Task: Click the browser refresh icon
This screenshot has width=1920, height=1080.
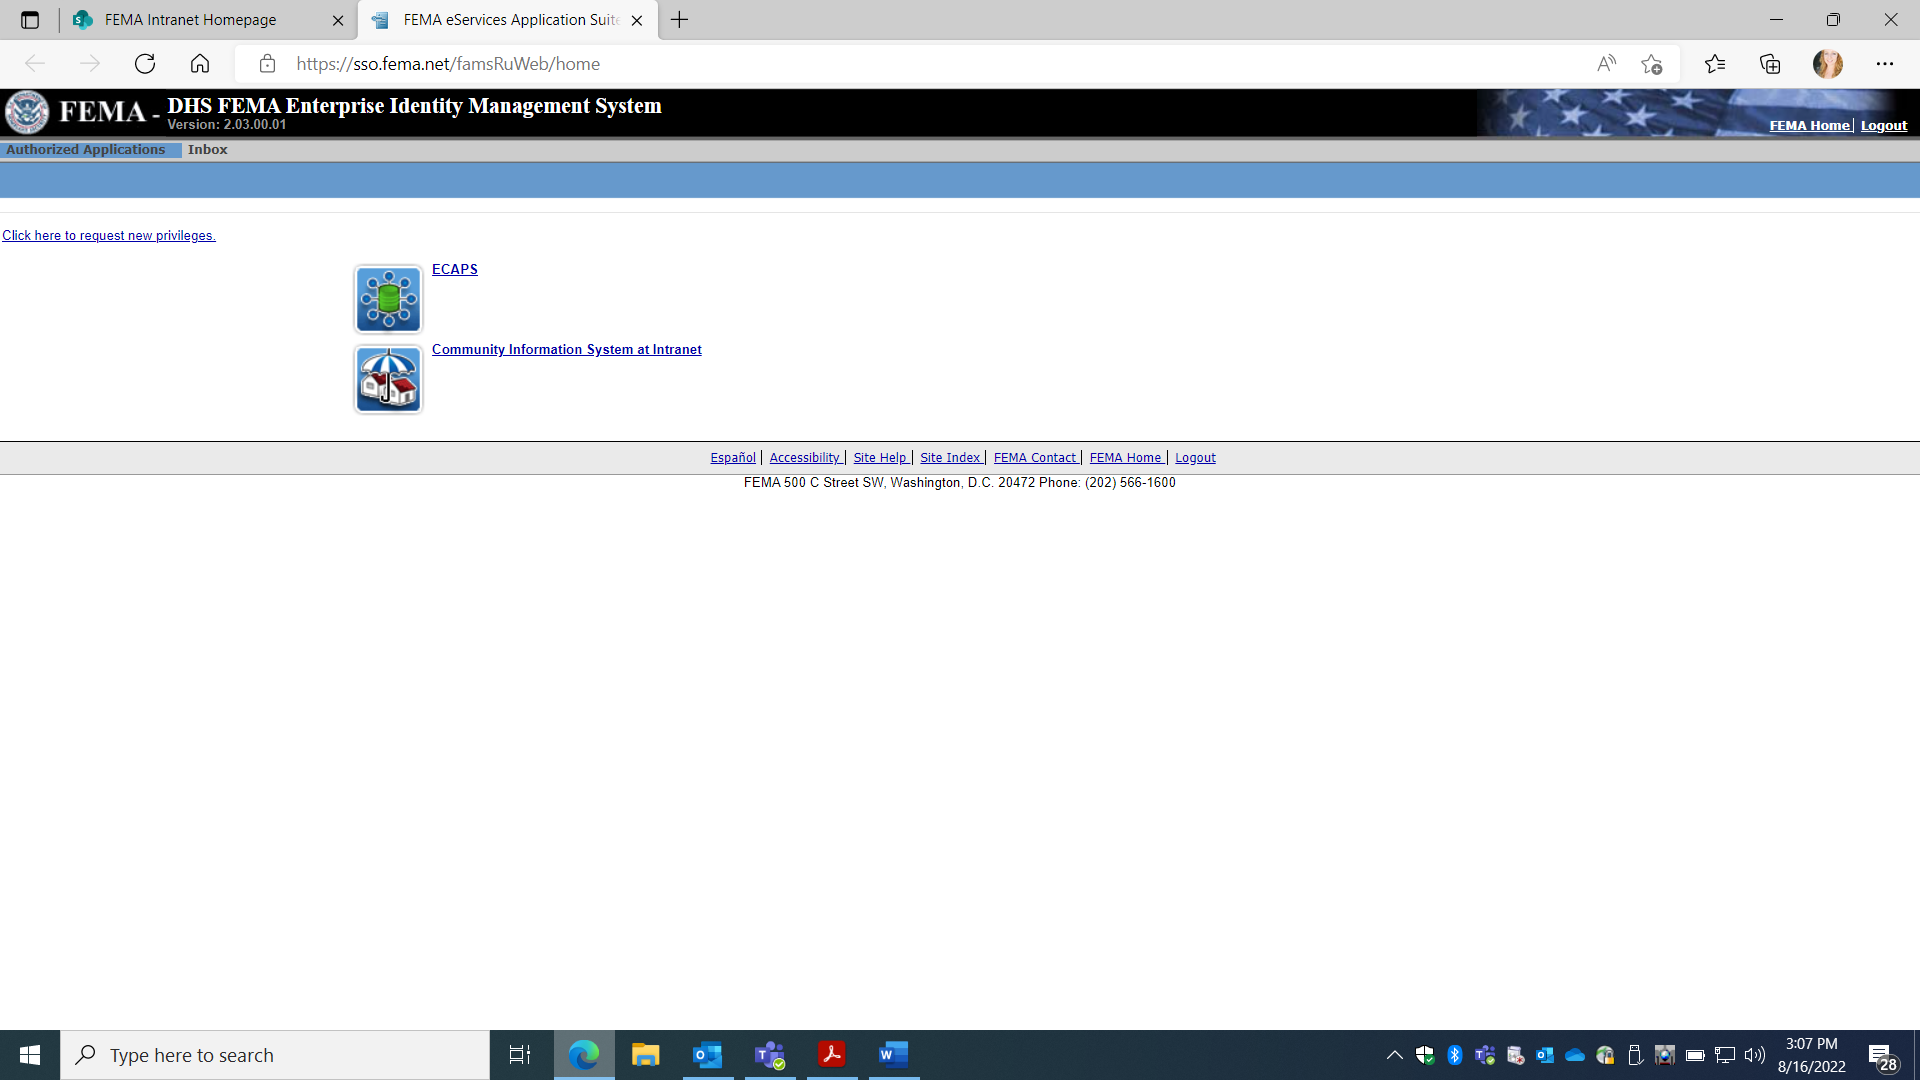Action: [x=145, y=64]
